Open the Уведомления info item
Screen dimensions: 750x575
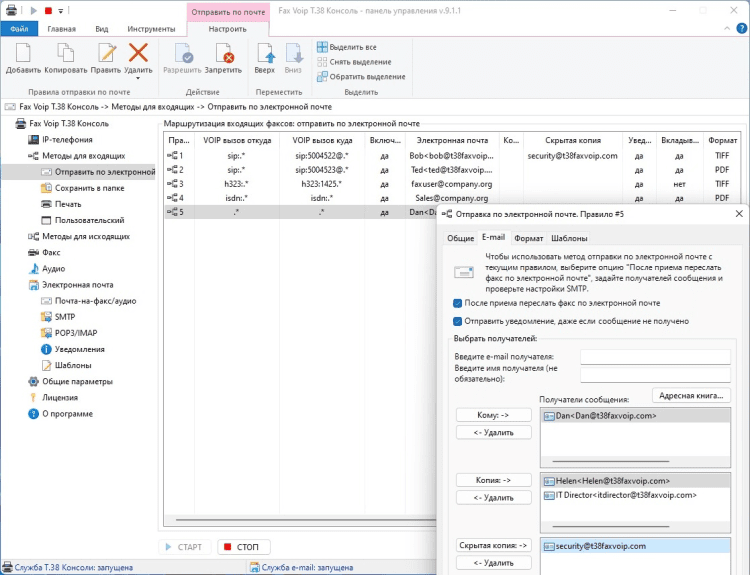click(79, 349)
